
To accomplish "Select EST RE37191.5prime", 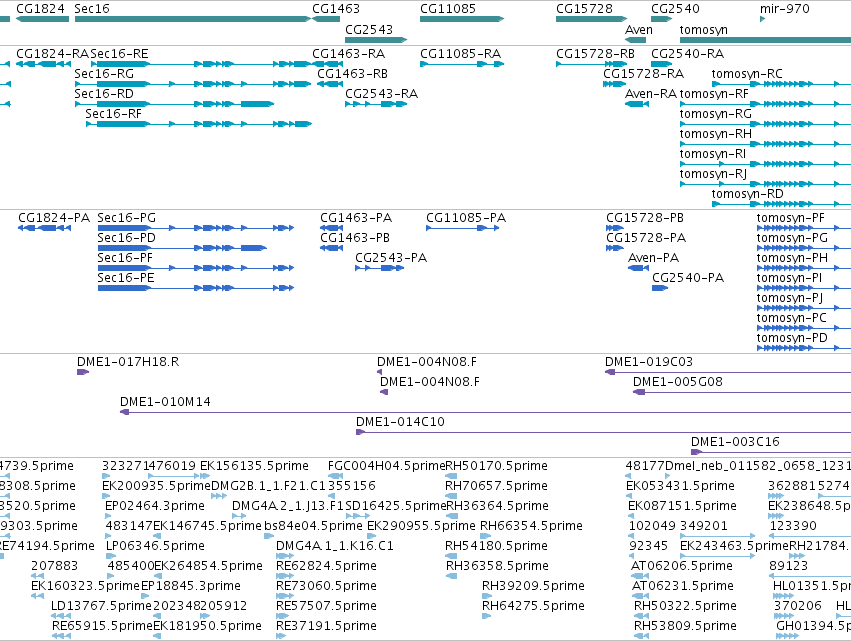I will [327, 627].
